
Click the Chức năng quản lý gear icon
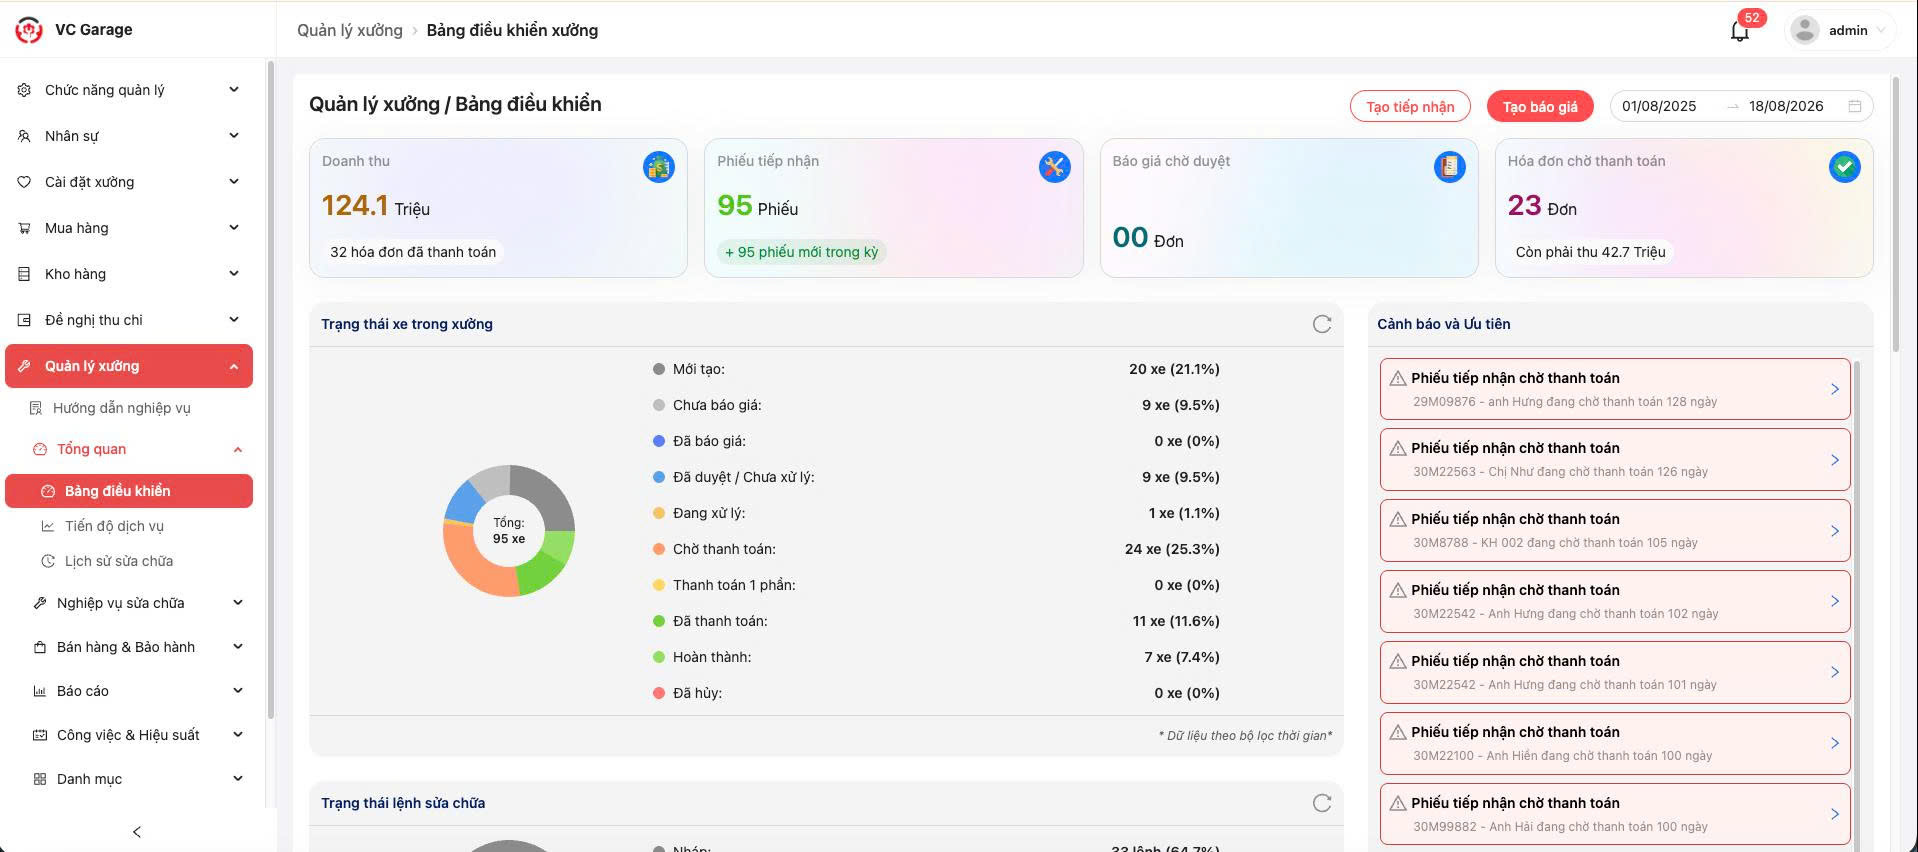tap(24, 90)
